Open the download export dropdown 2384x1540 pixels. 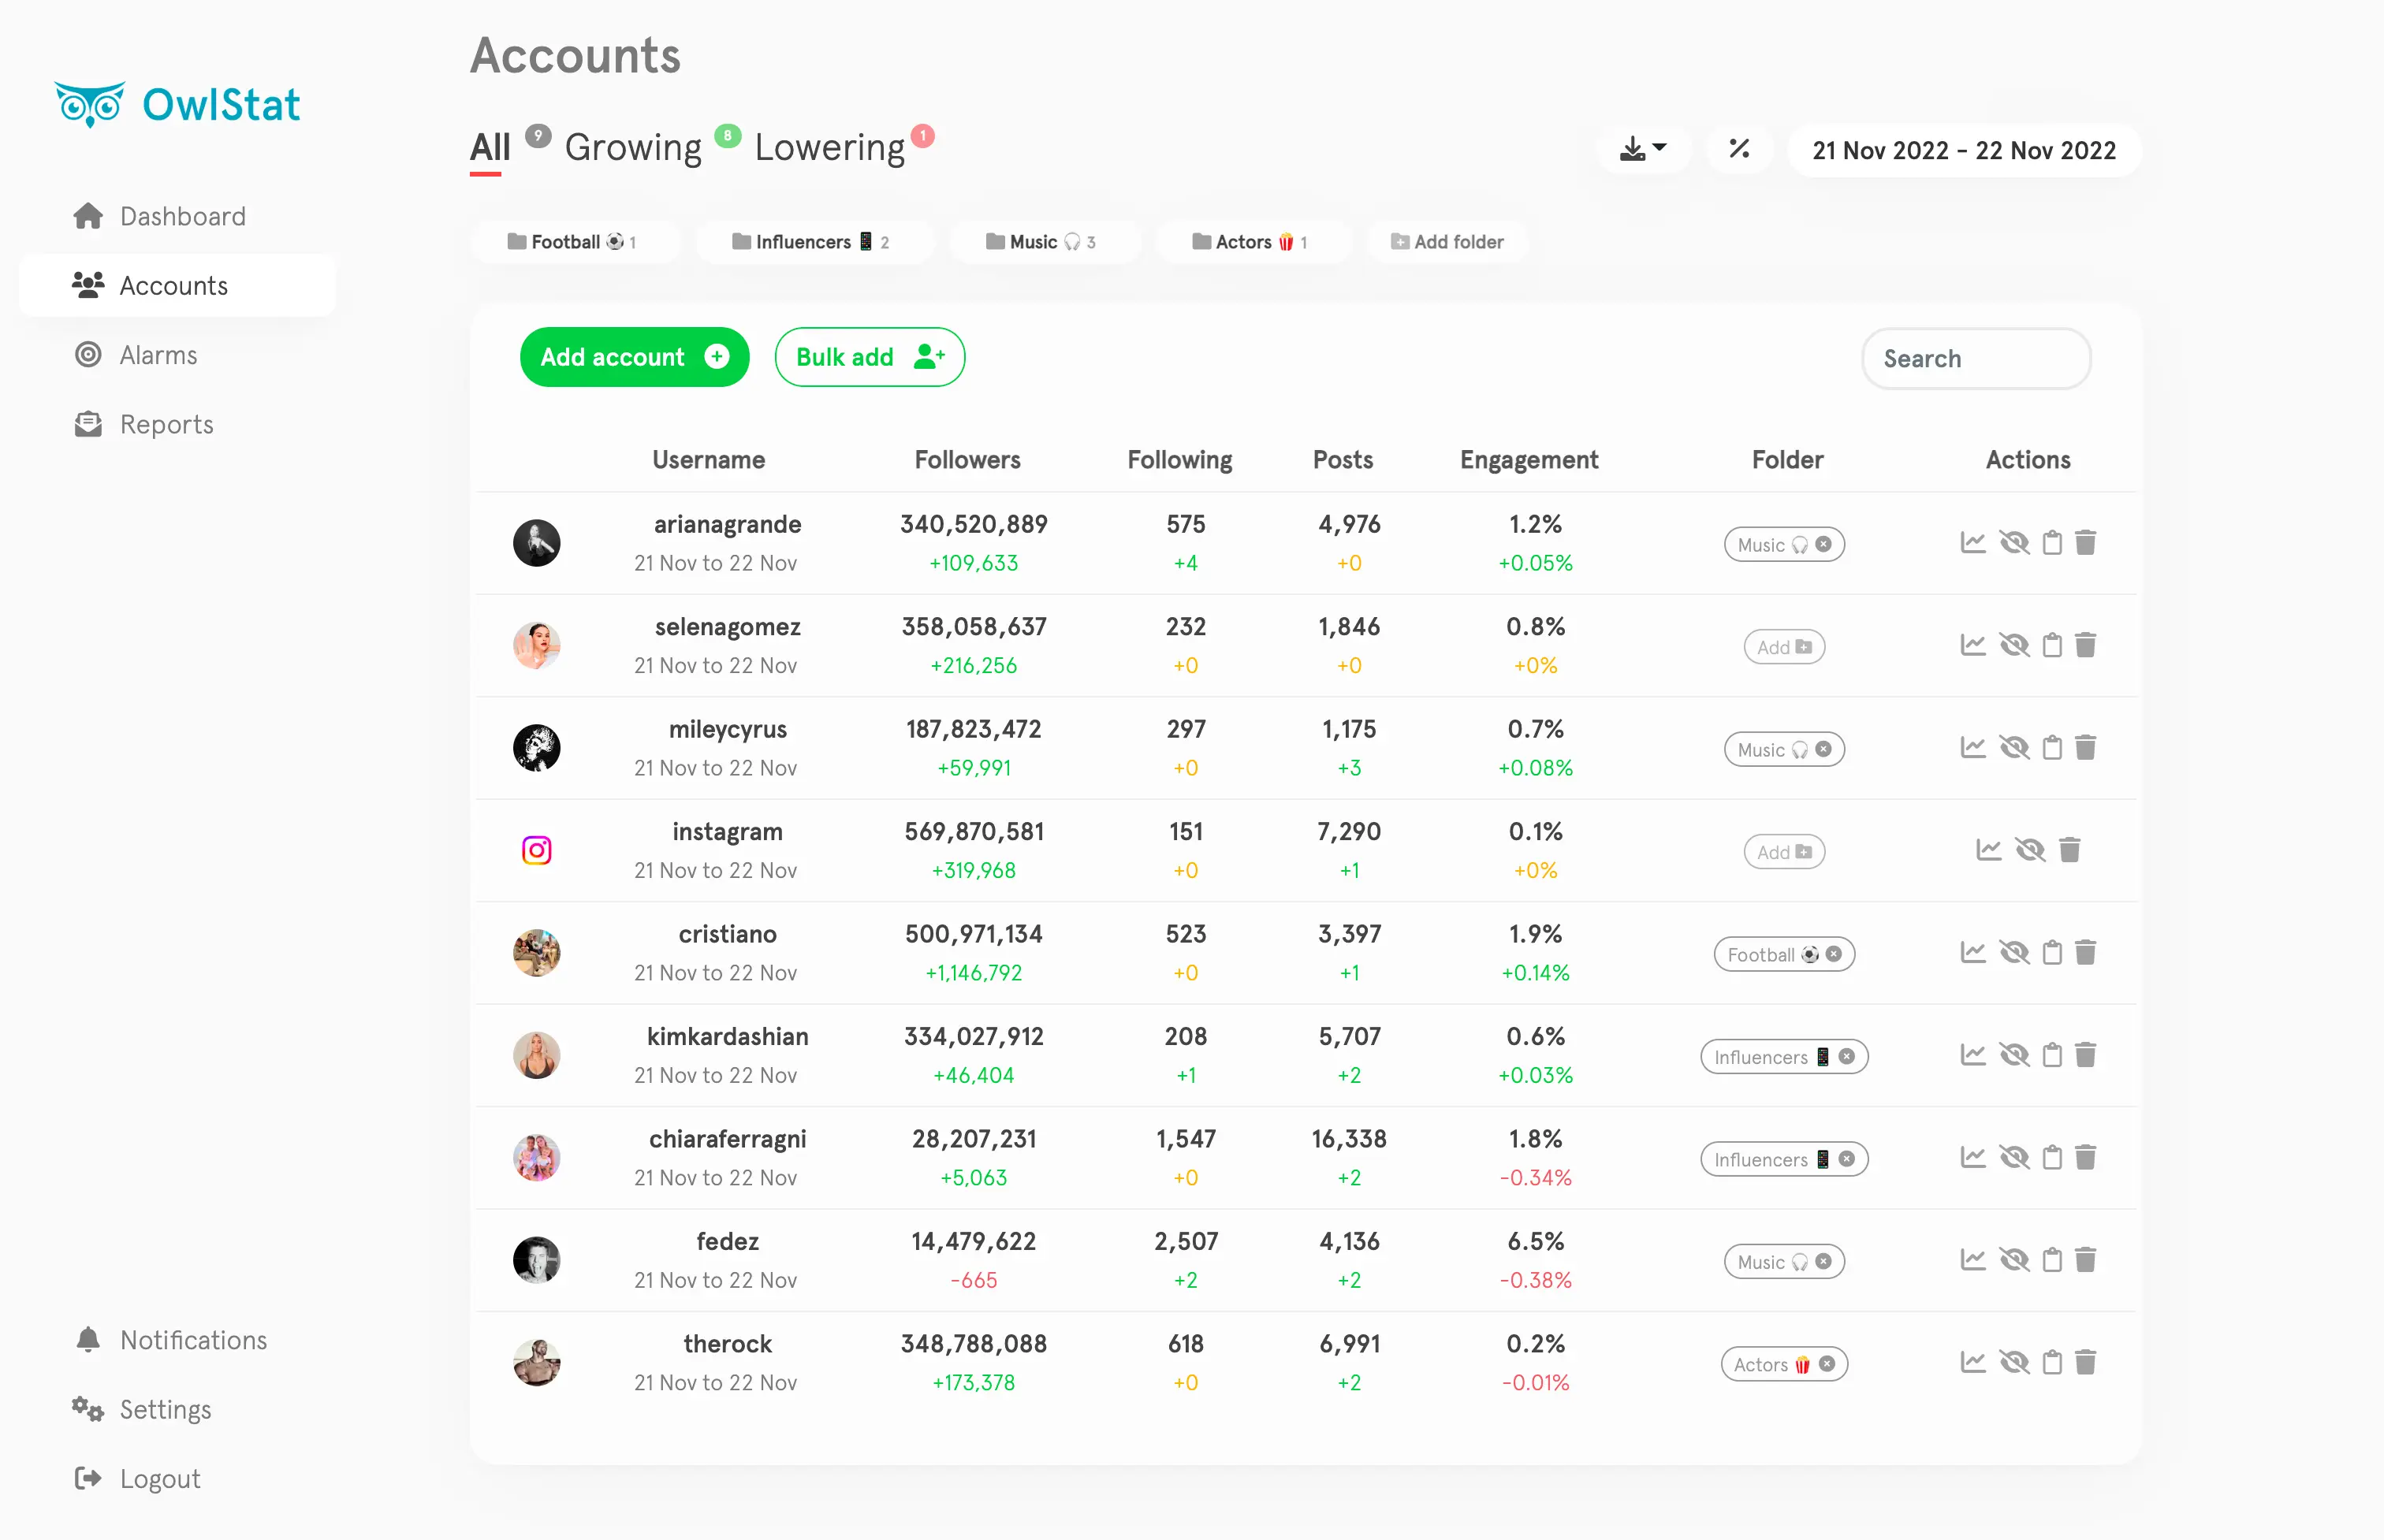[x=1643, y=149]
